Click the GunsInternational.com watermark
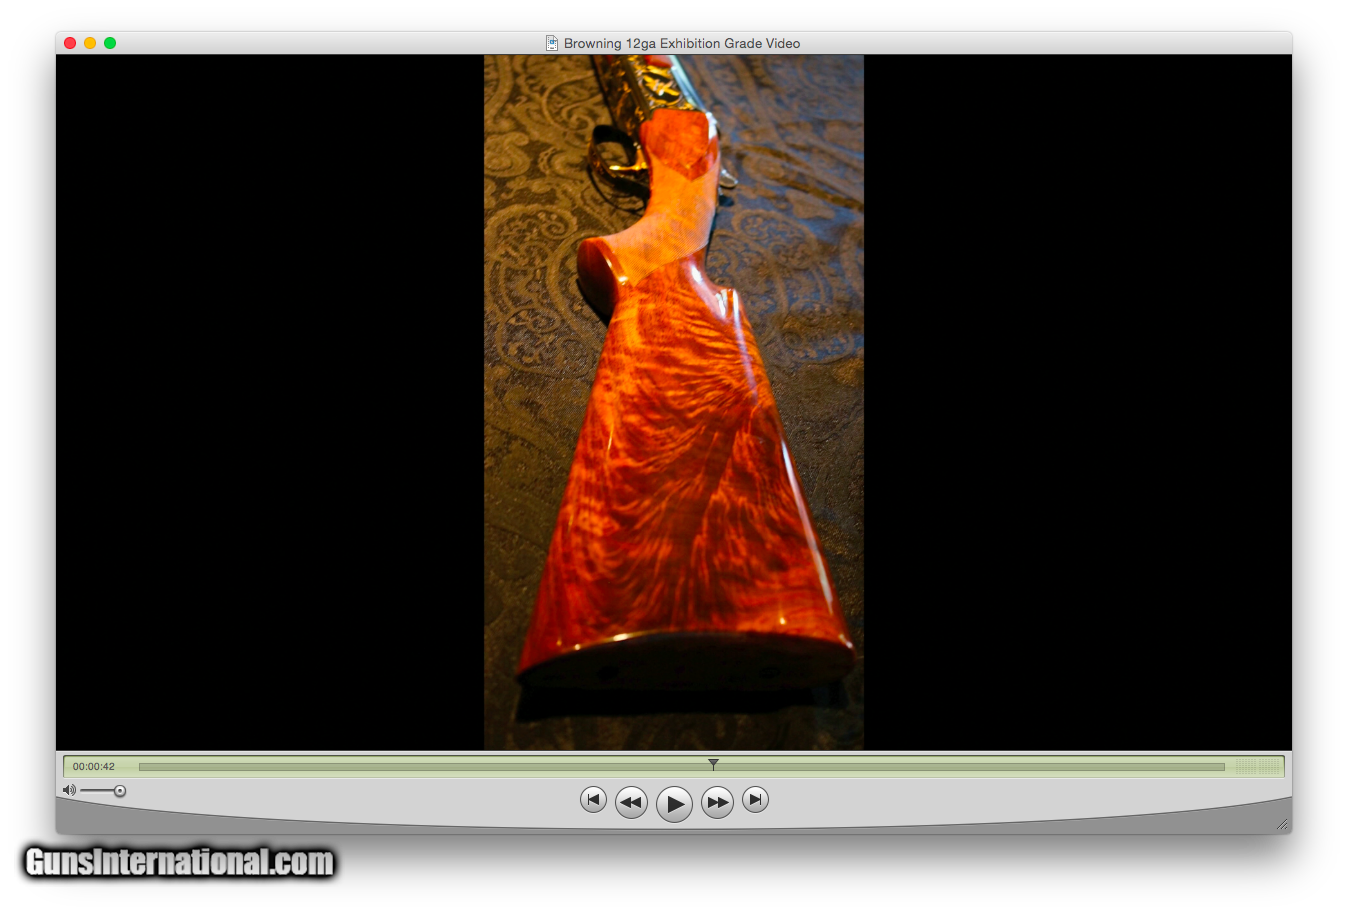The height and width of the screenshot is (914, 1348). [x=180, y=862]
